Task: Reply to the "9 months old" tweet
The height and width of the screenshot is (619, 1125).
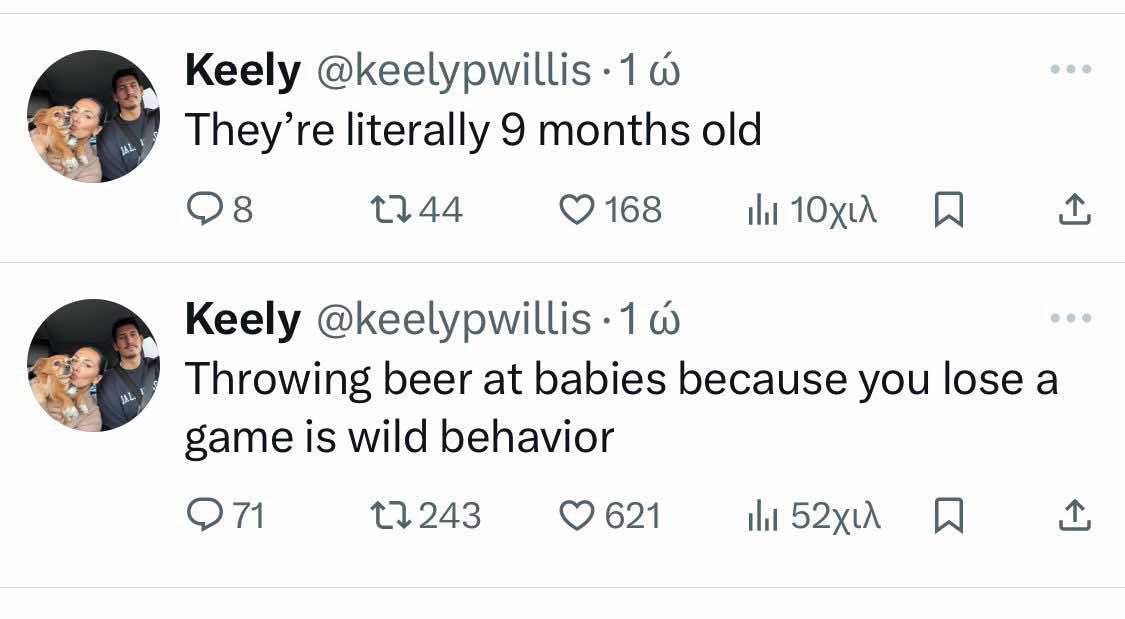Action: (x=204, y=210)
